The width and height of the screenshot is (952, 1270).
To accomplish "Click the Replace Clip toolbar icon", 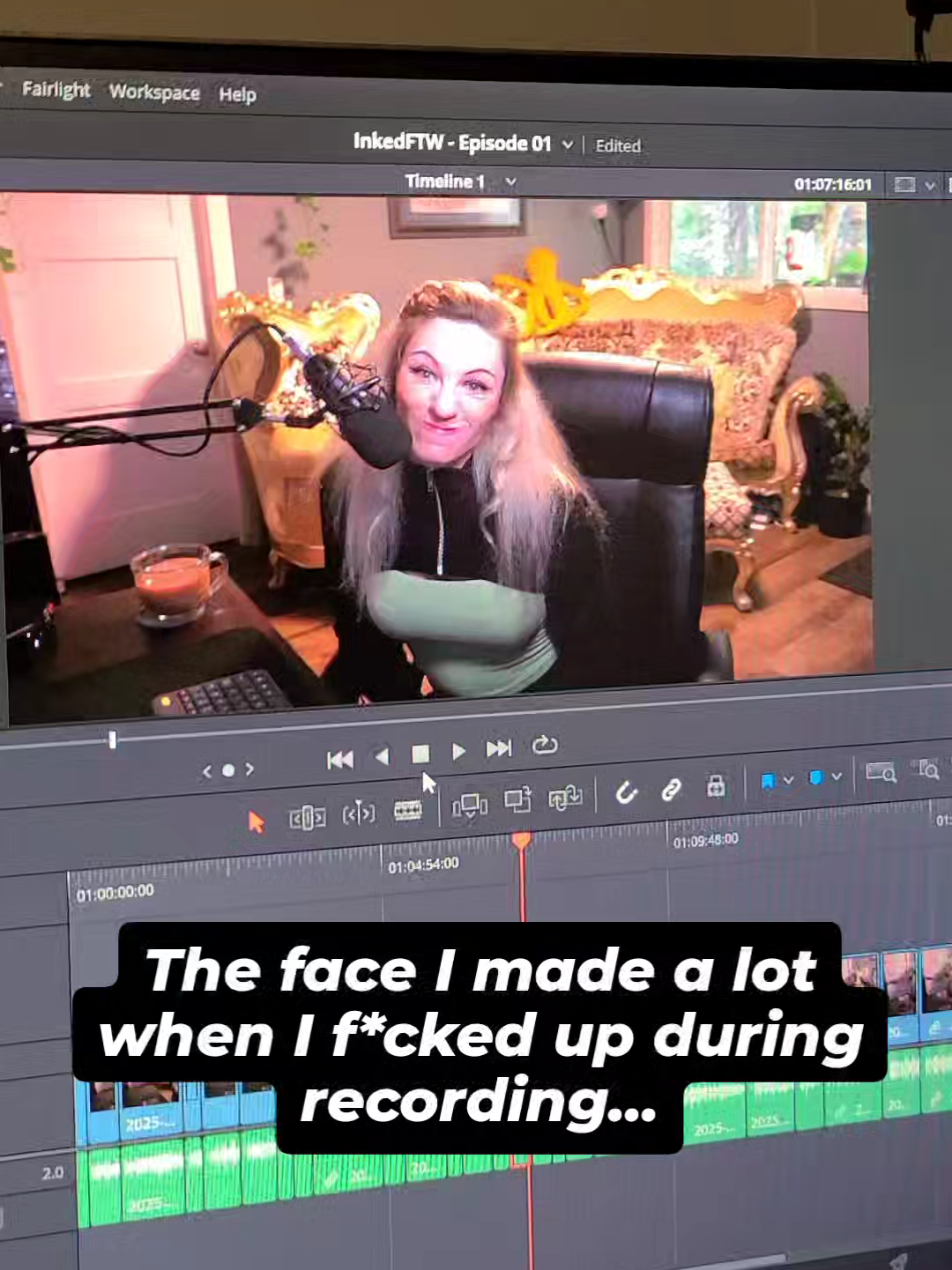I will click(x=565, y=797).
